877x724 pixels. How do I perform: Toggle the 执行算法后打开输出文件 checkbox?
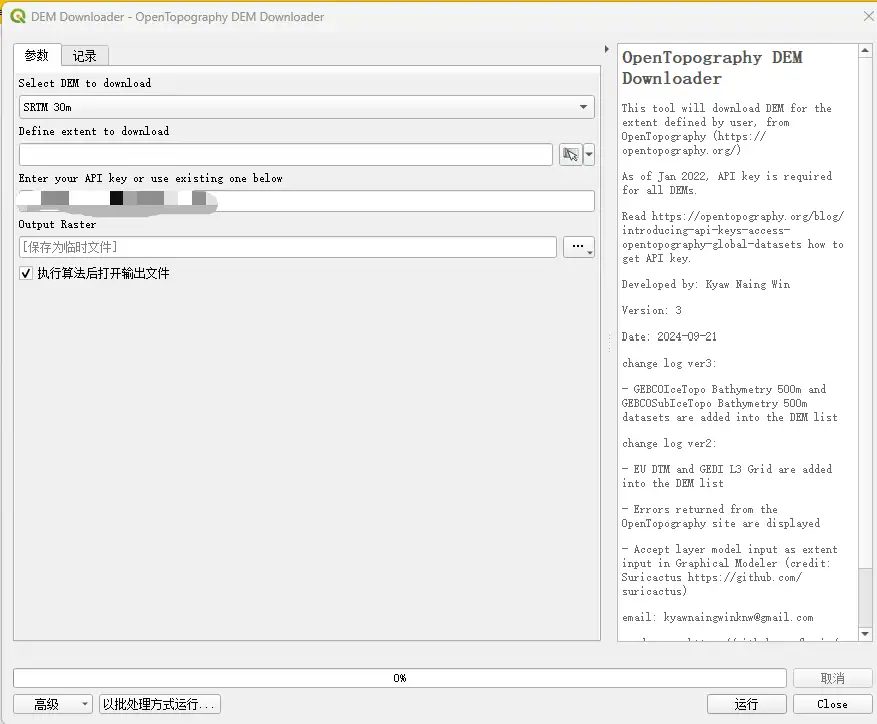(26, 273)
